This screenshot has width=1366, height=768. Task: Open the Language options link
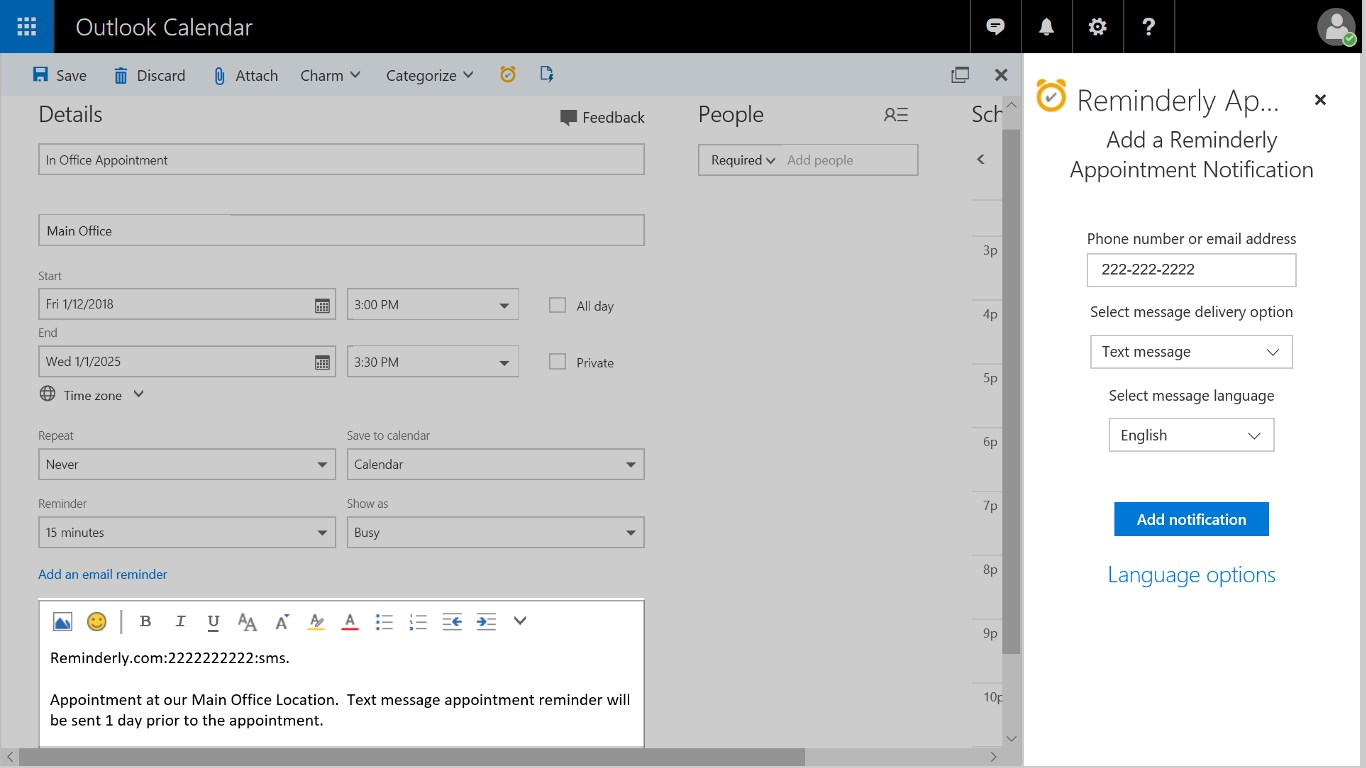tap(1192, 575)
